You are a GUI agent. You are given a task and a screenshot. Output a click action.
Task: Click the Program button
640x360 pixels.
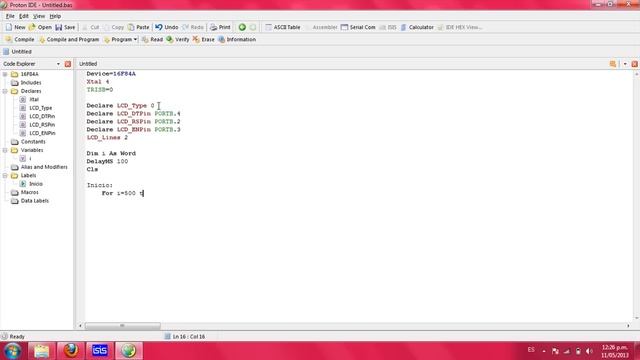coord(118,39)
